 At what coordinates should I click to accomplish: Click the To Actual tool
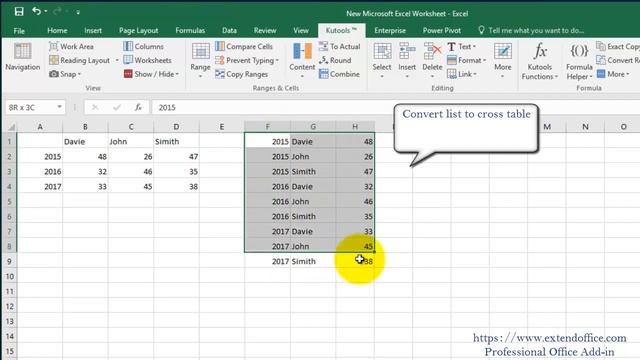[340, 47]
